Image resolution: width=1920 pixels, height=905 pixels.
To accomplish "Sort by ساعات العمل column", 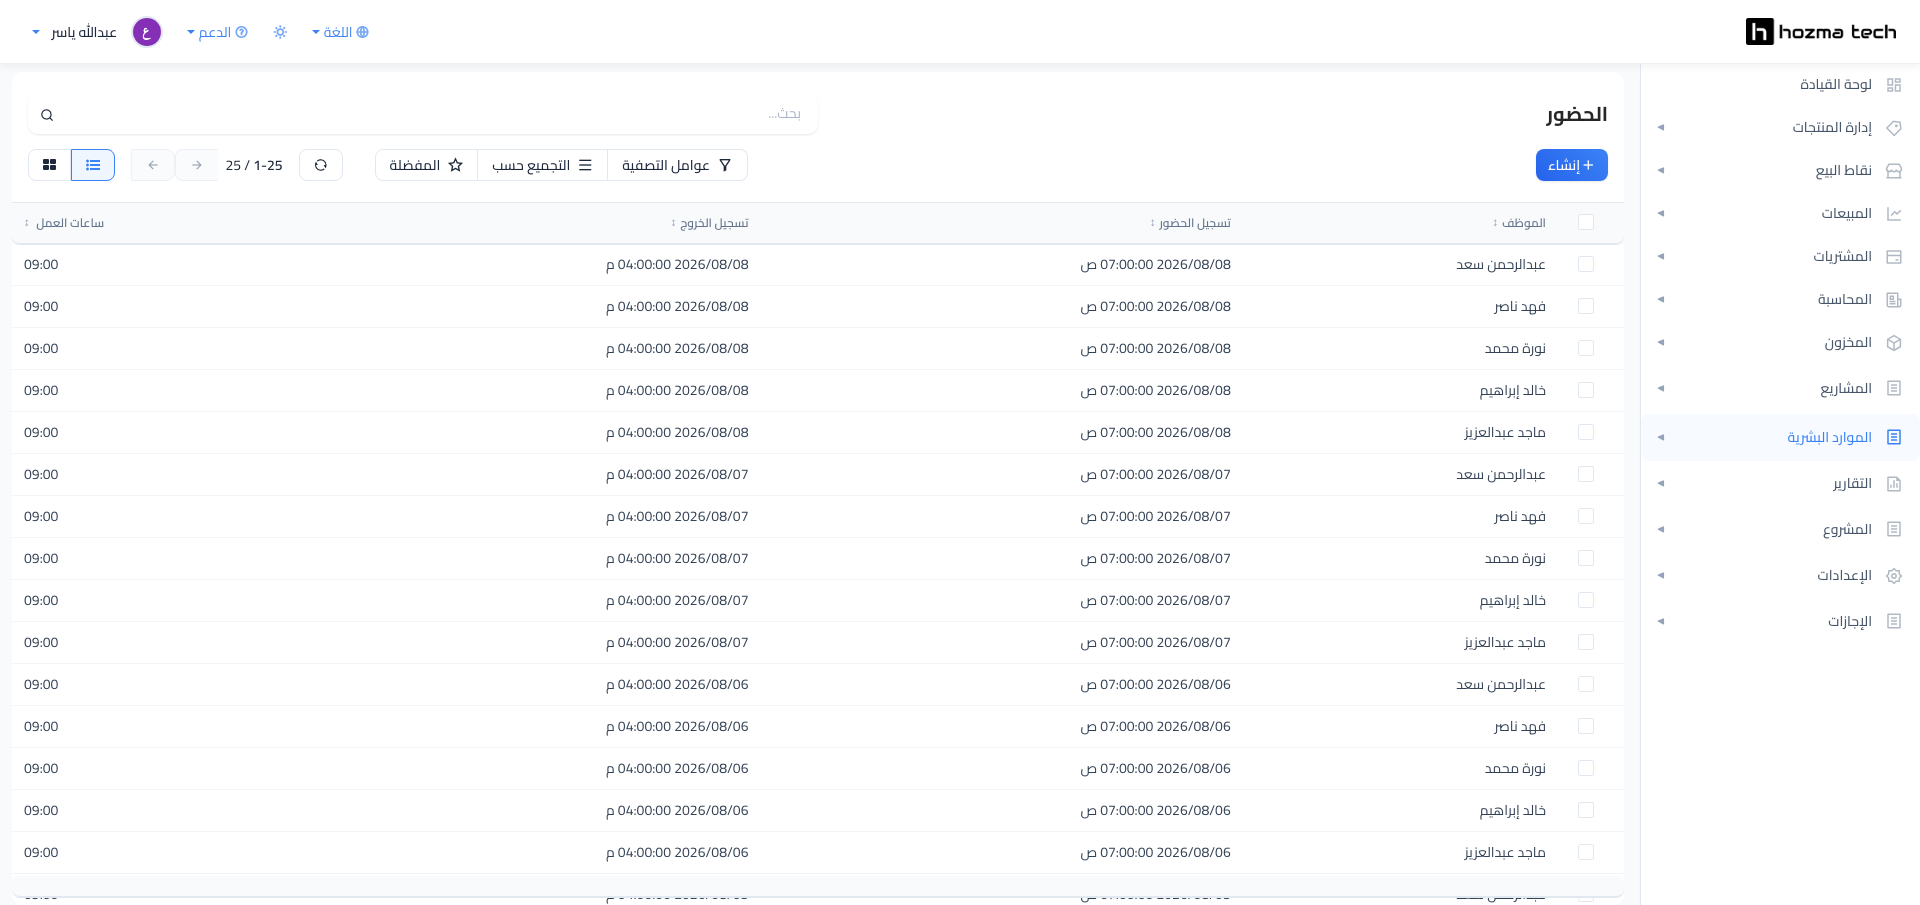I will 64,223.
